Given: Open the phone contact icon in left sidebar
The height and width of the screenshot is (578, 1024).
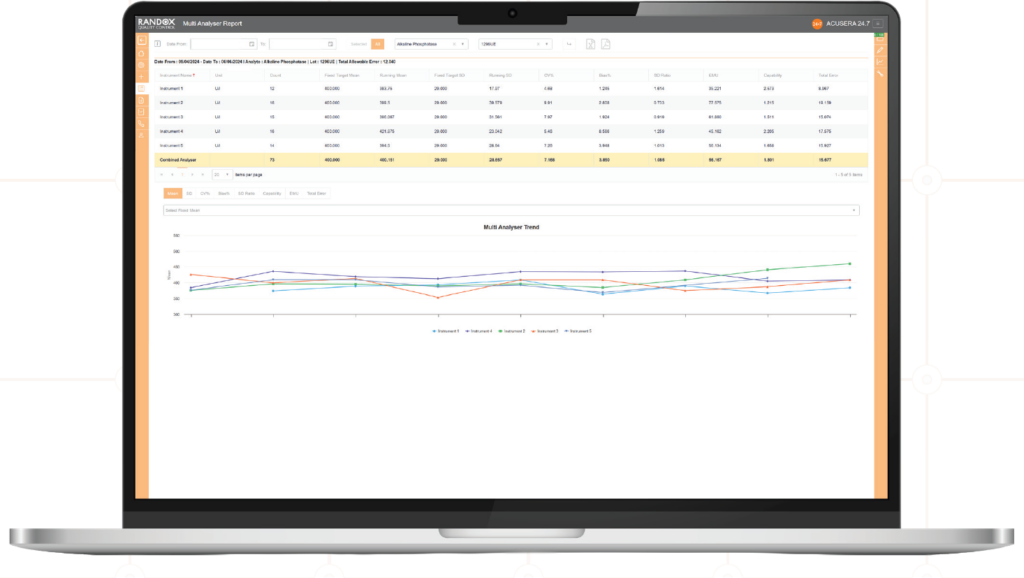Looking at the screenshot, I should [142, 123].
